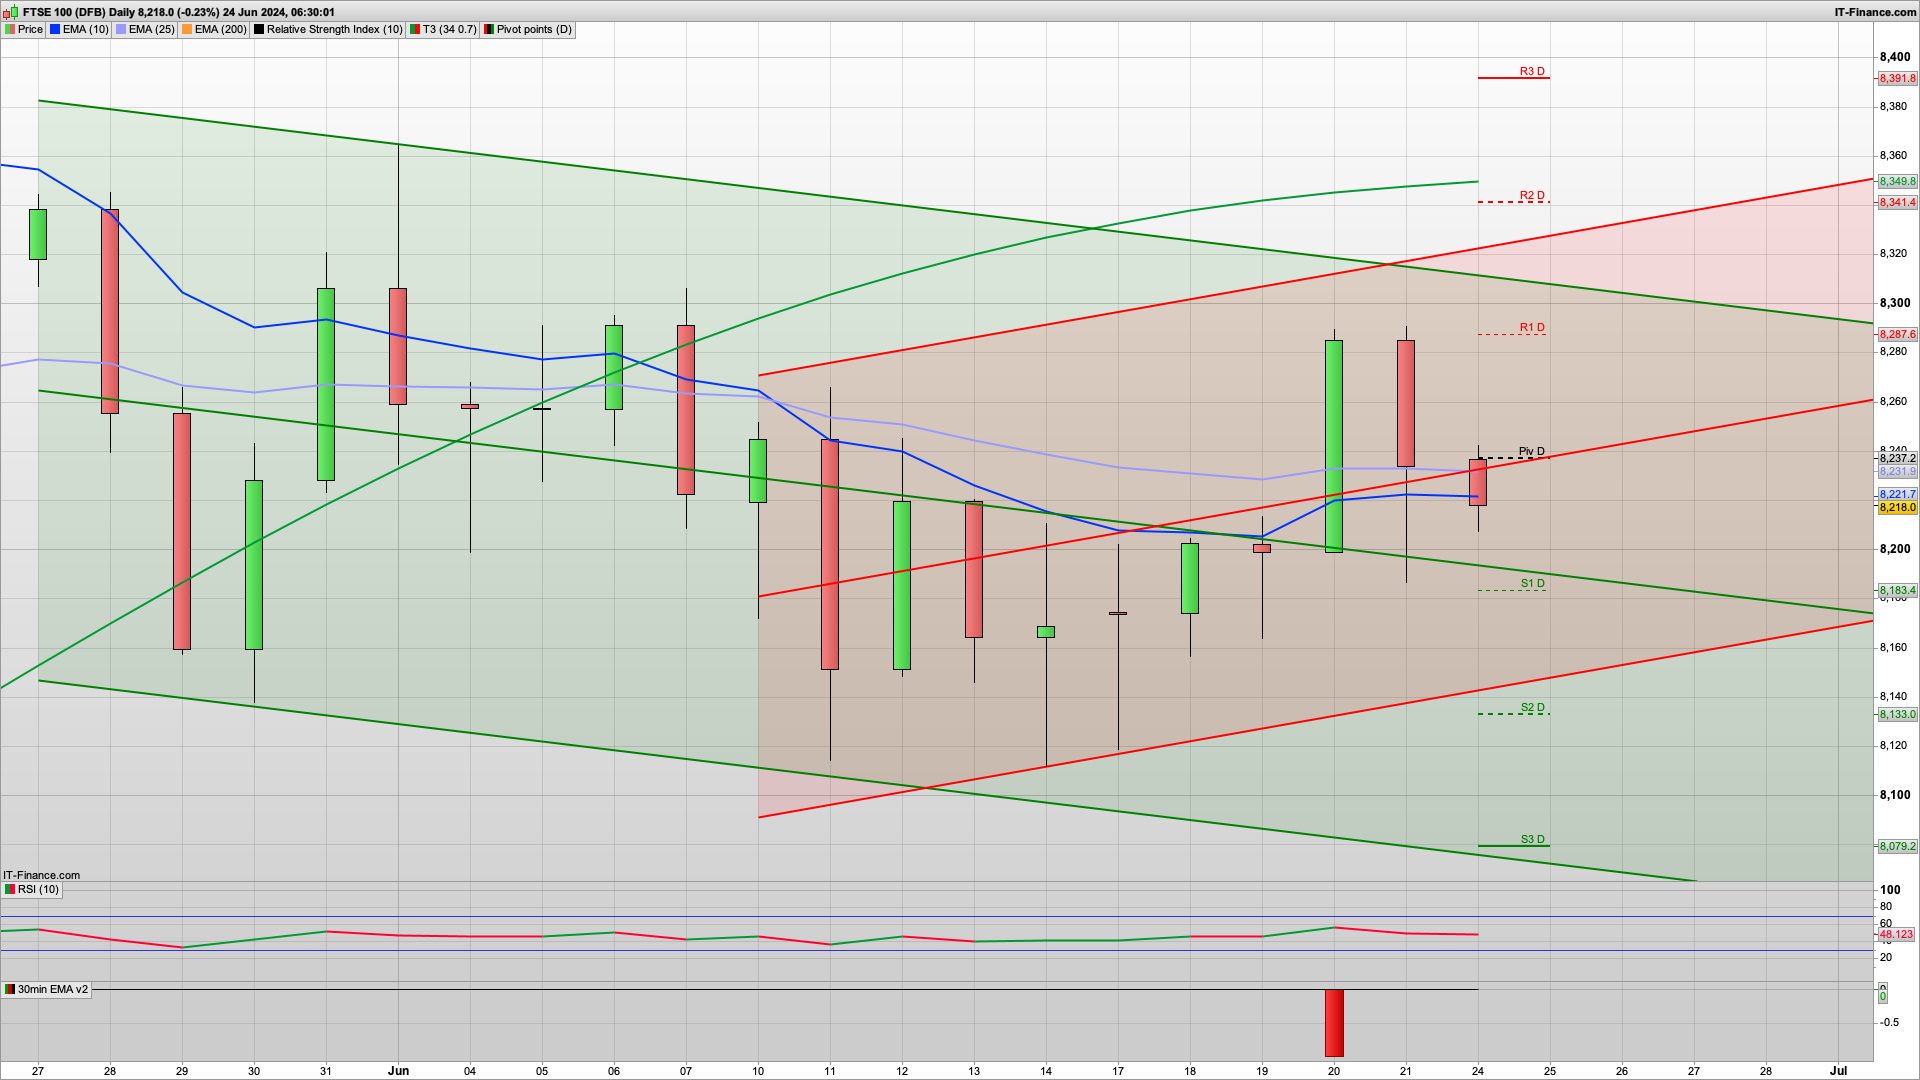Click the 48.123 RSI value tag
This screenshot has width=1920, height=1080.
pos(1896,934)
